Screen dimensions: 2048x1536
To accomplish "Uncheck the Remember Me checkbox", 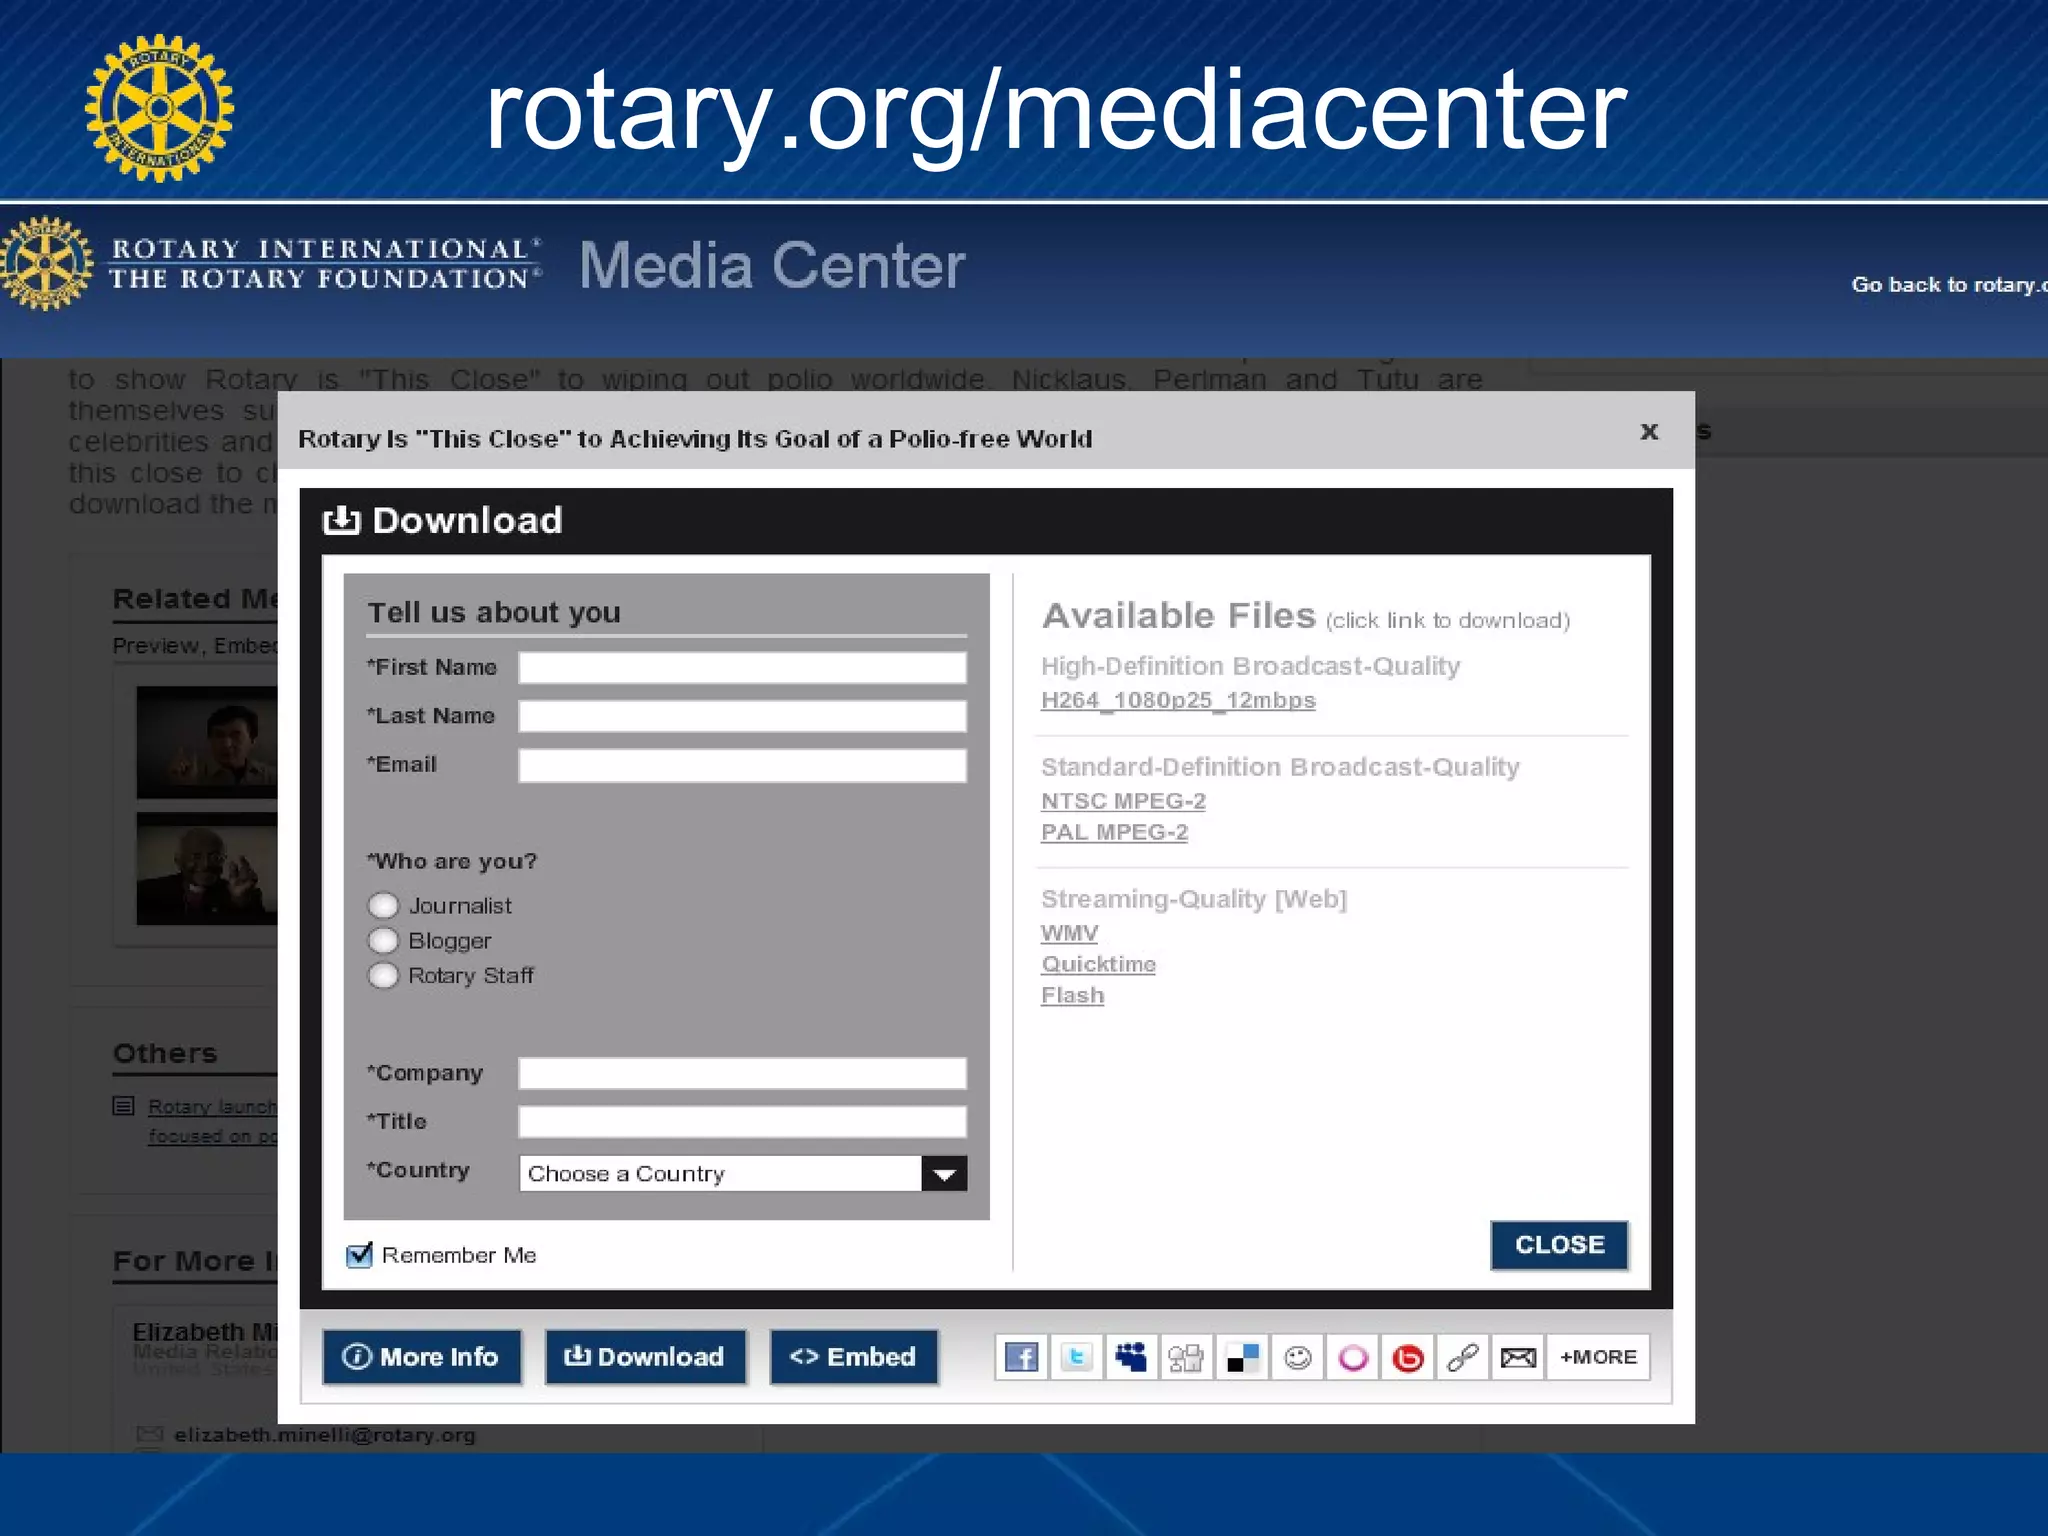I will point(359,1254).
